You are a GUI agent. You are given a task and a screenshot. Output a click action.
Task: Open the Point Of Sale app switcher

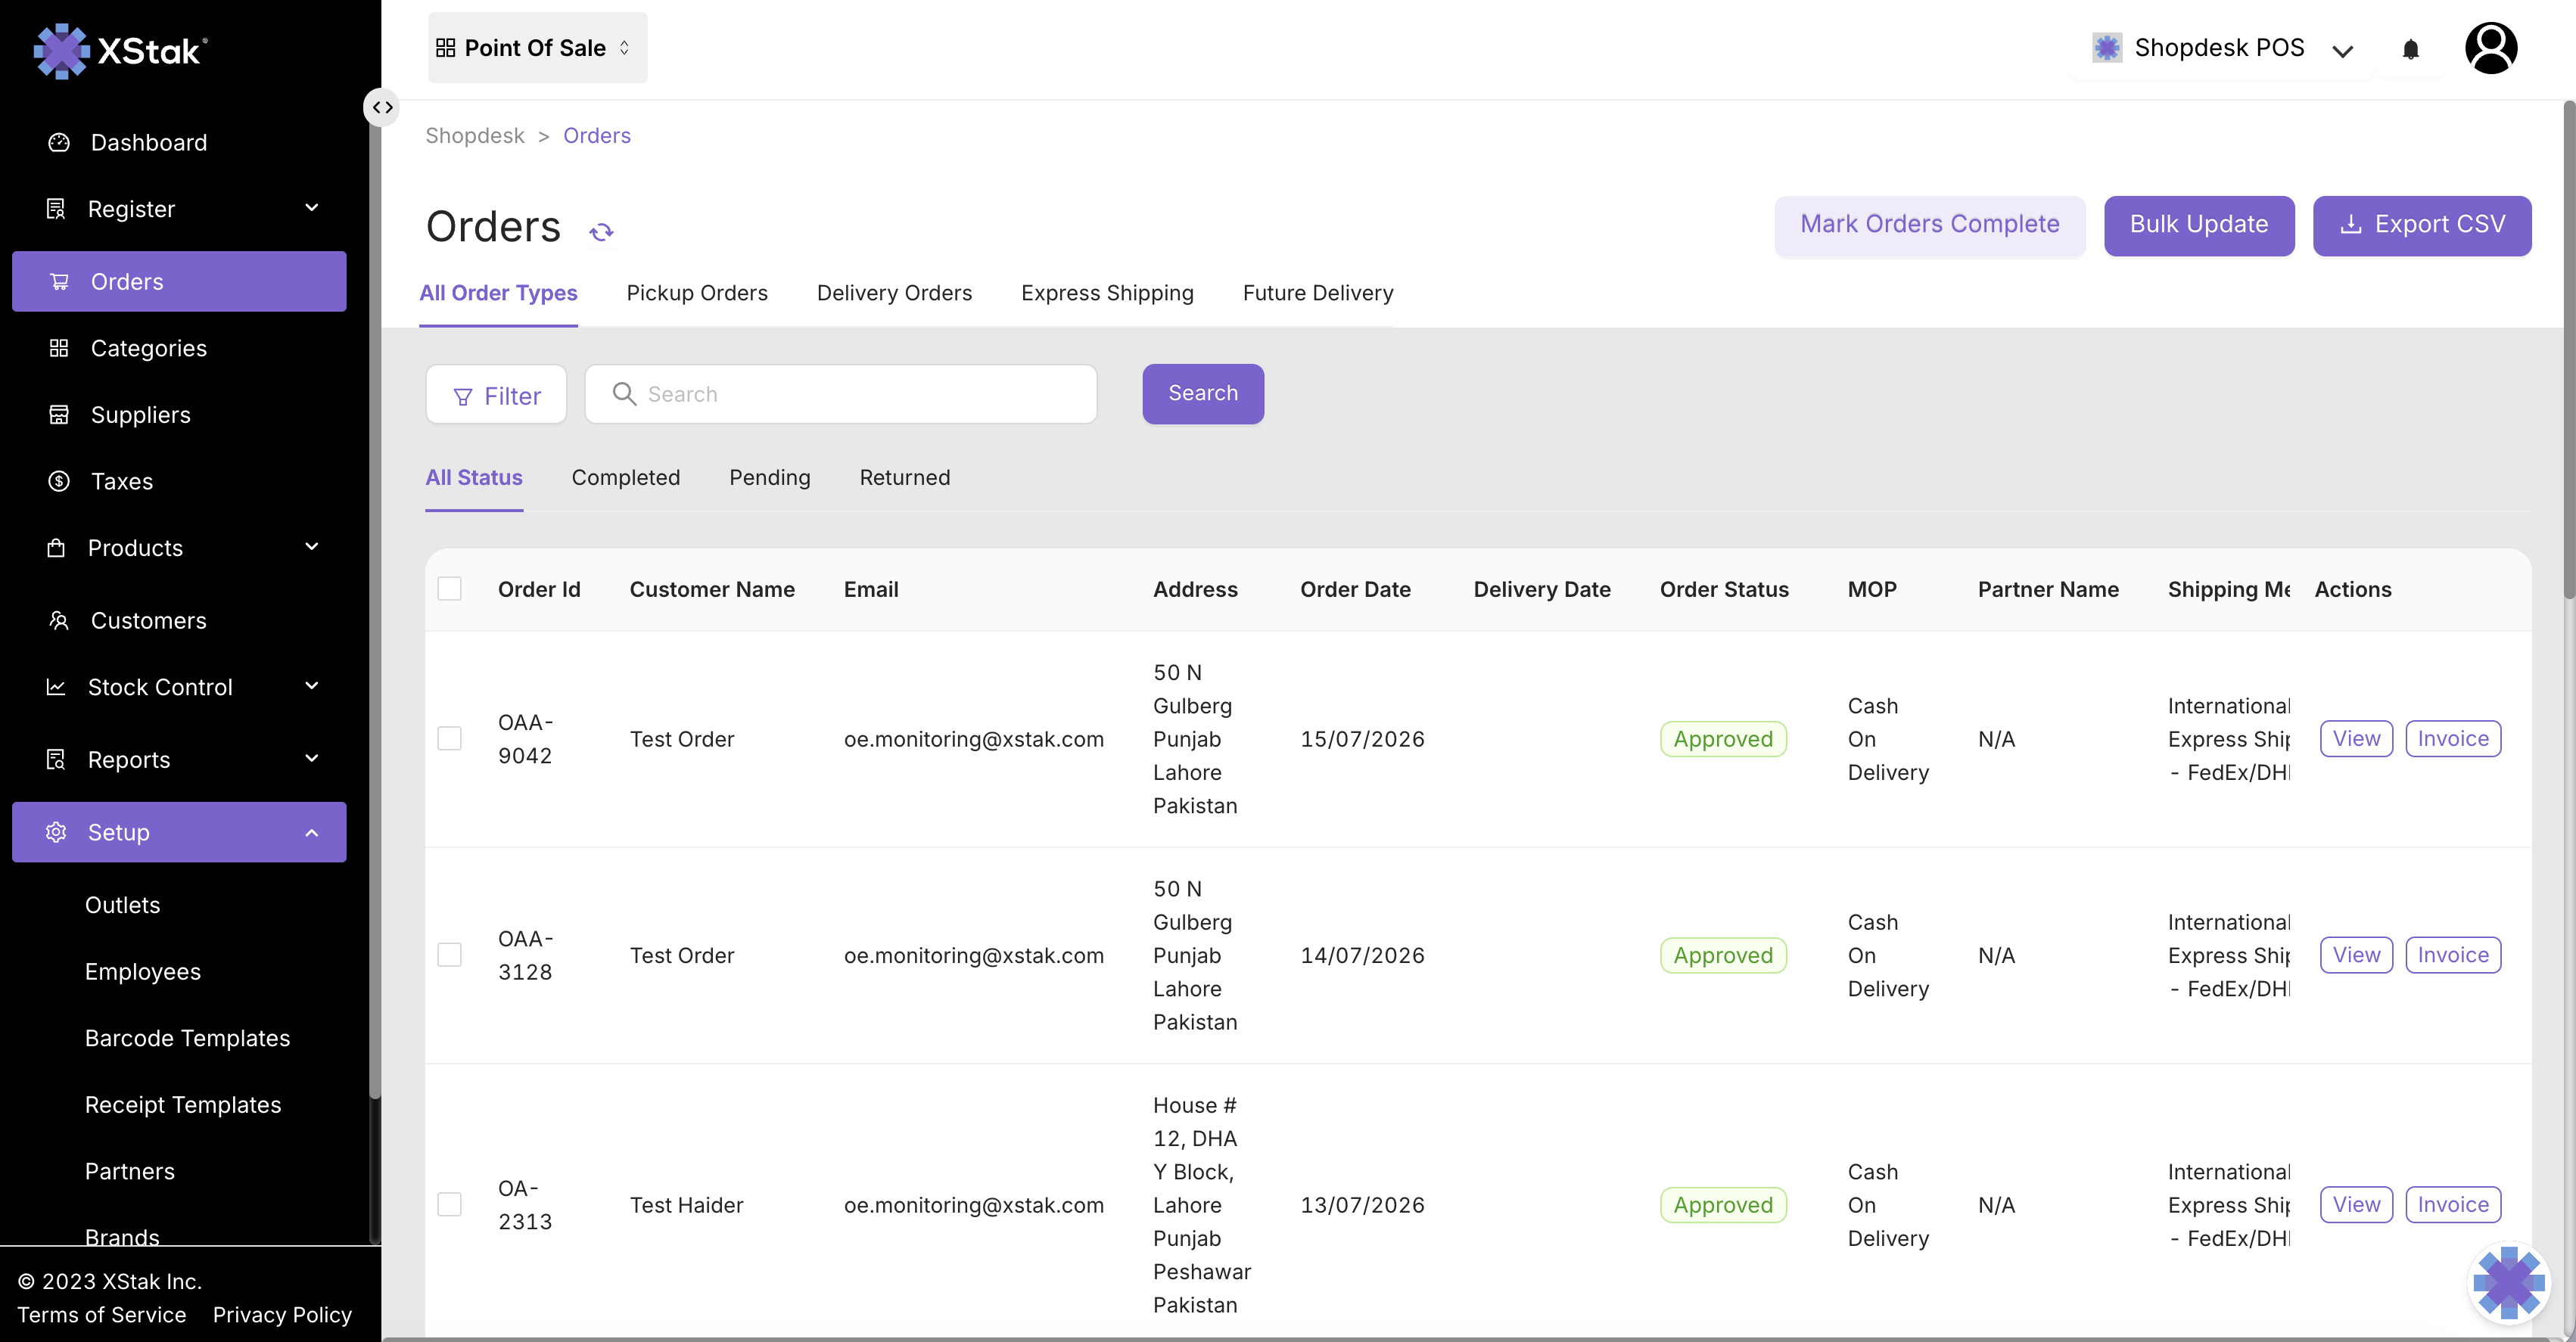tap(537, 48)
